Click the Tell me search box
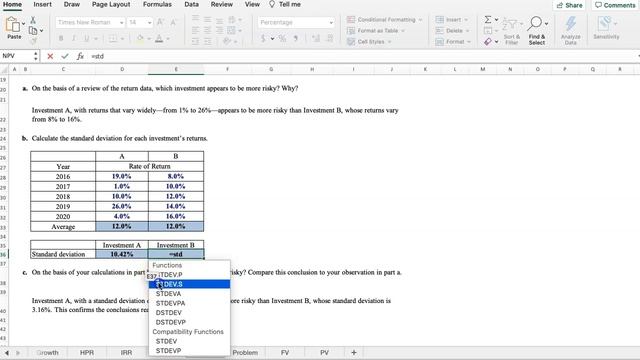This screenshot has height=360, width=640. [x=285, y=4]
